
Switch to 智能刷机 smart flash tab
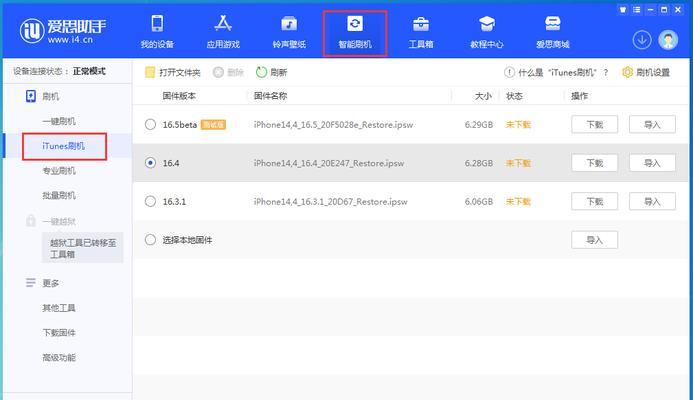click(x=355, y=33)
